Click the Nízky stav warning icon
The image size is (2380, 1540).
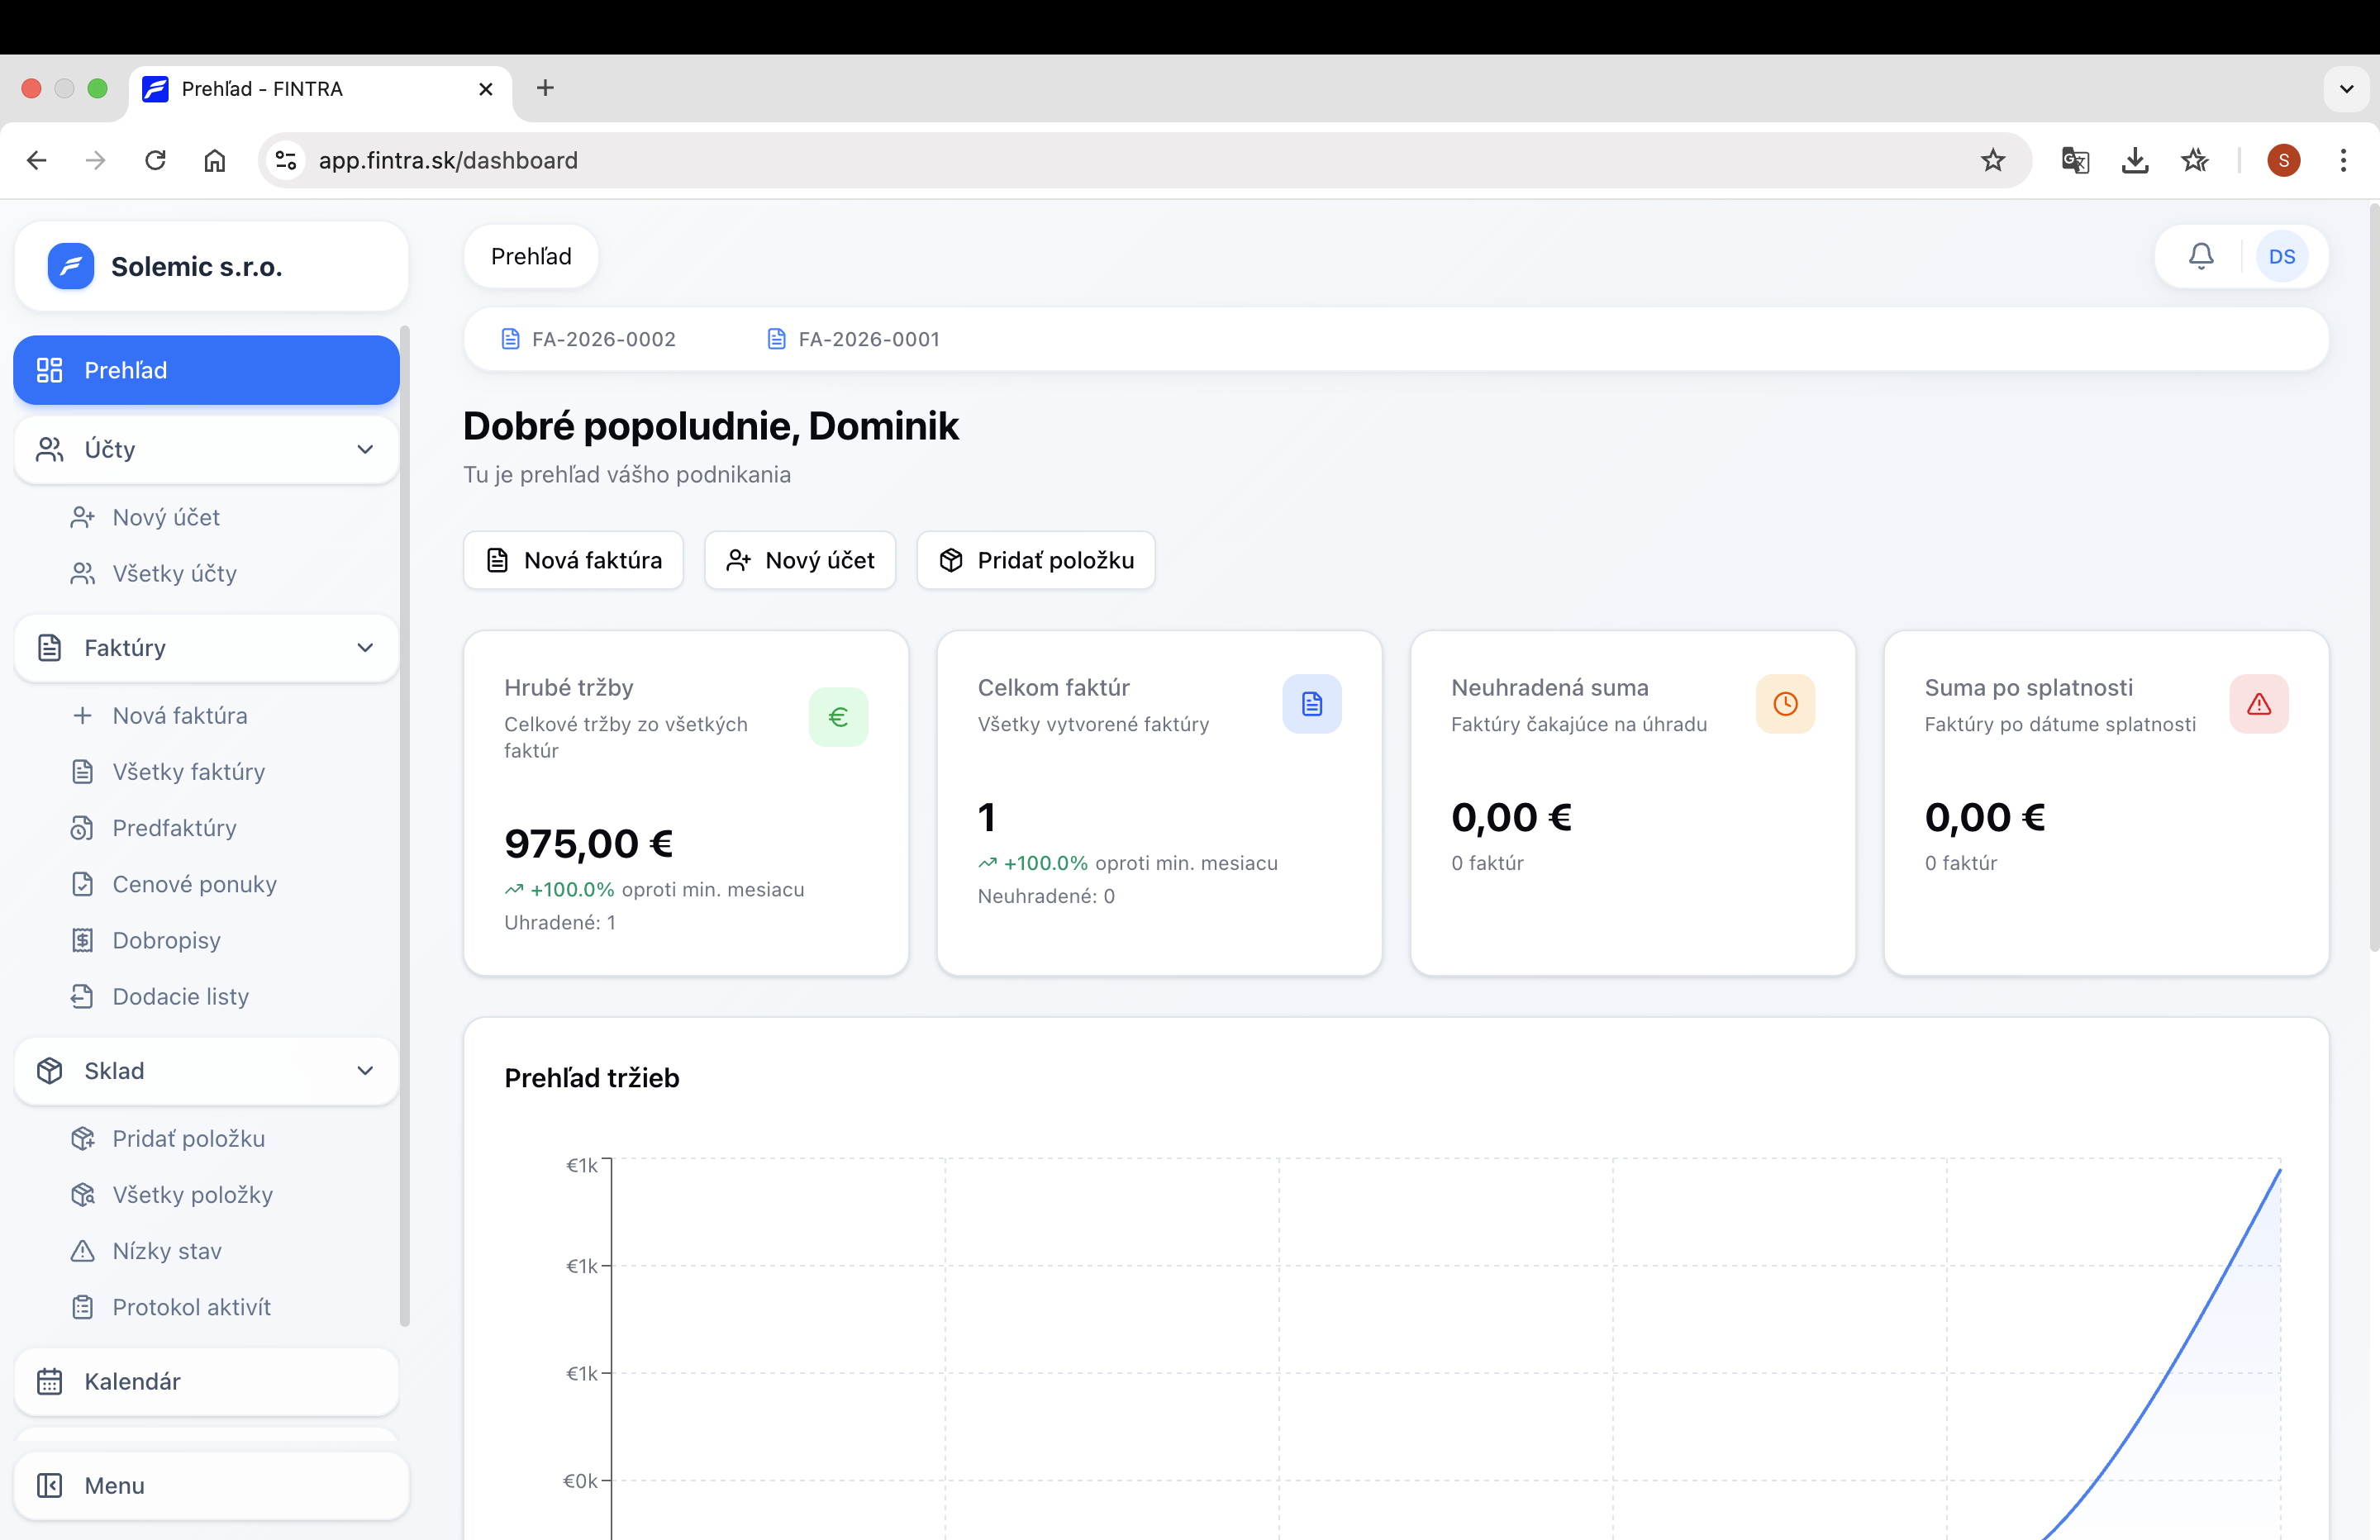83,1251
